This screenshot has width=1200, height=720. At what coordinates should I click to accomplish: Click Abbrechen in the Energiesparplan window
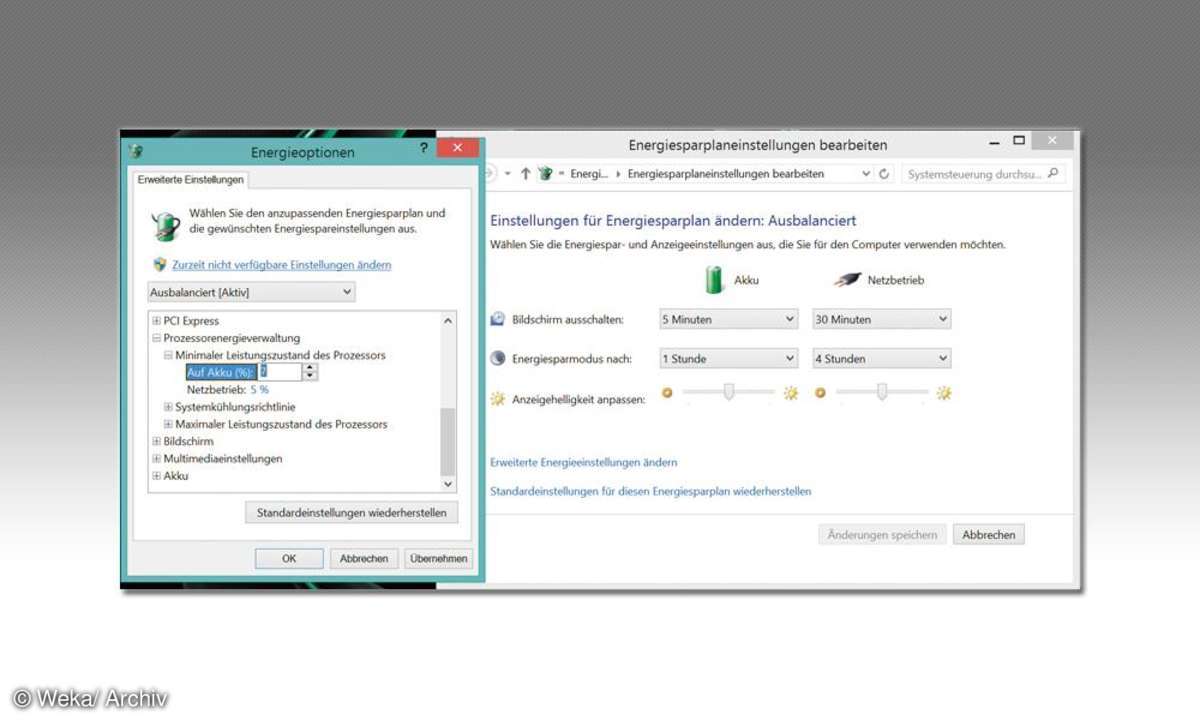[988, 535]
